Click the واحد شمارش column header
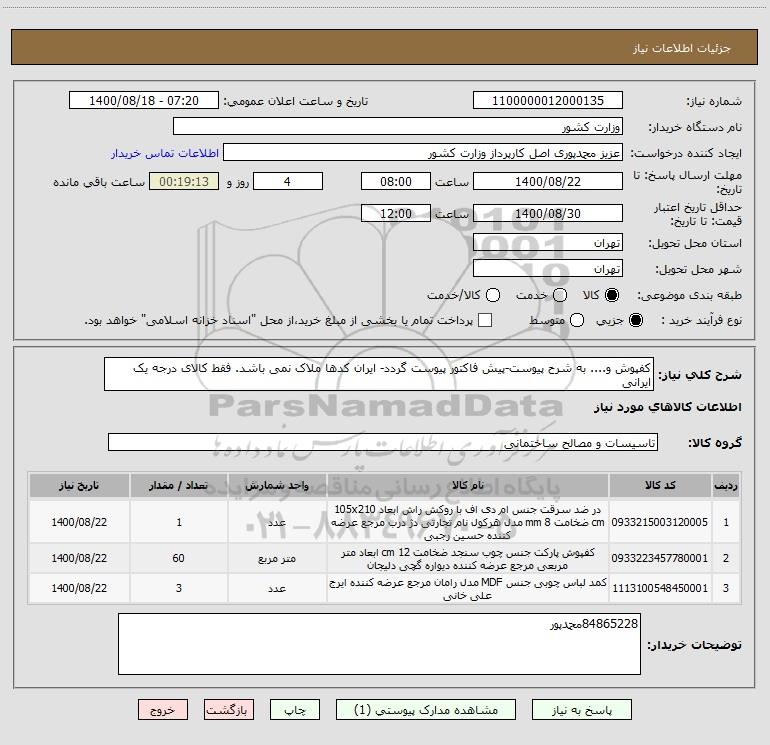The image size is (770, 745). pyautogui.click(x=277, y=485)
